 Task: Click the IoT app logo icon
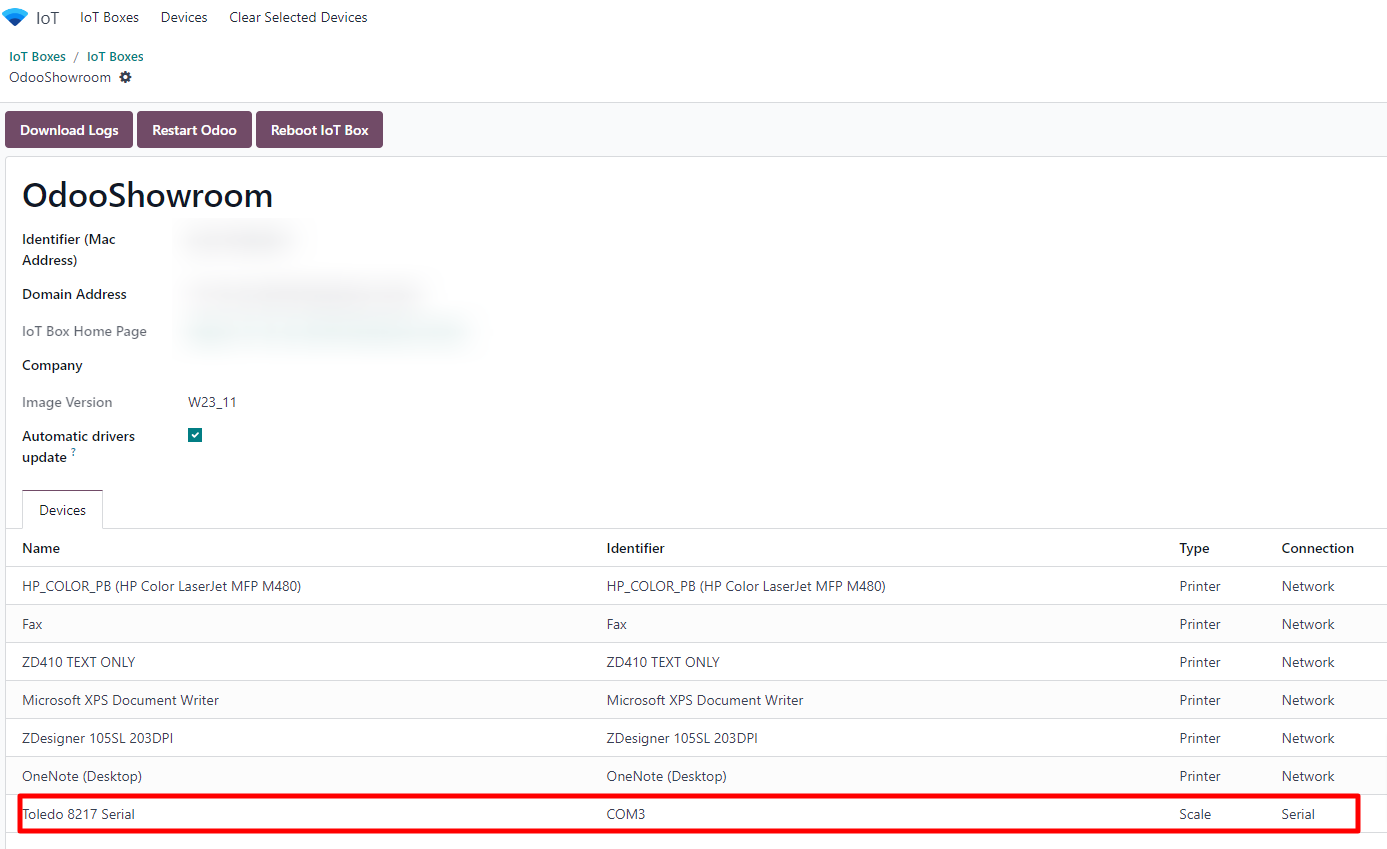(x=15, y=17)
